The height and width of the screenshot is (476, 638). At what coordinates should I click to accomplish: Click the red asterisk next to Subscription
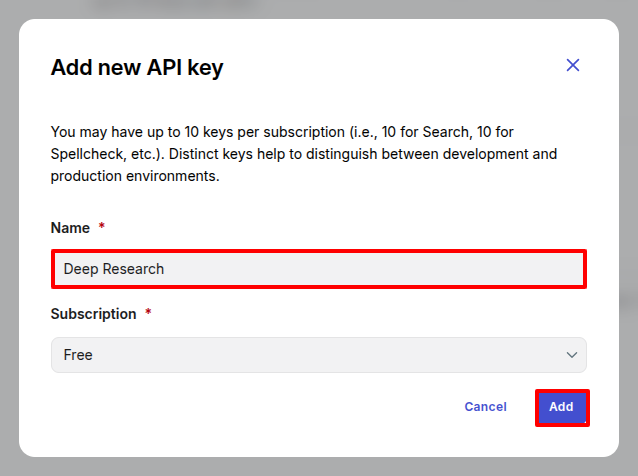click(x=148, y=314)
